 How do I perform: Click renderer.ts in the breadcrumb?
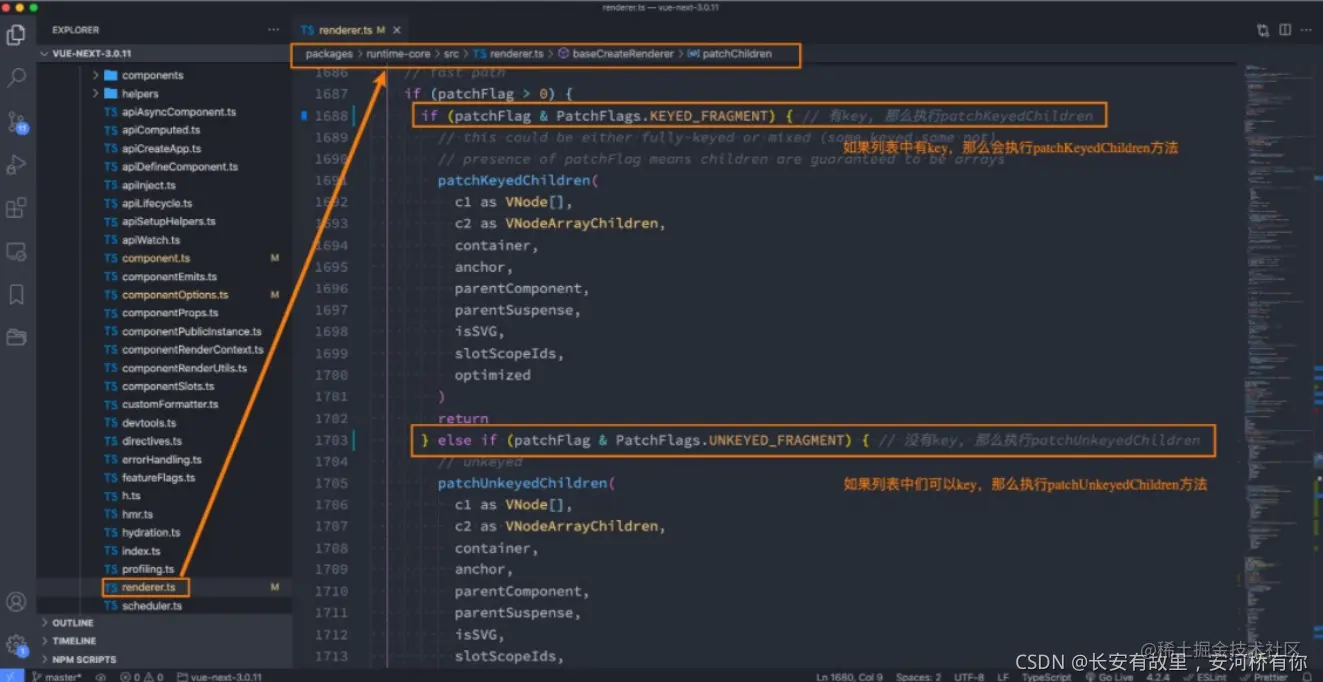click(509, 54)
